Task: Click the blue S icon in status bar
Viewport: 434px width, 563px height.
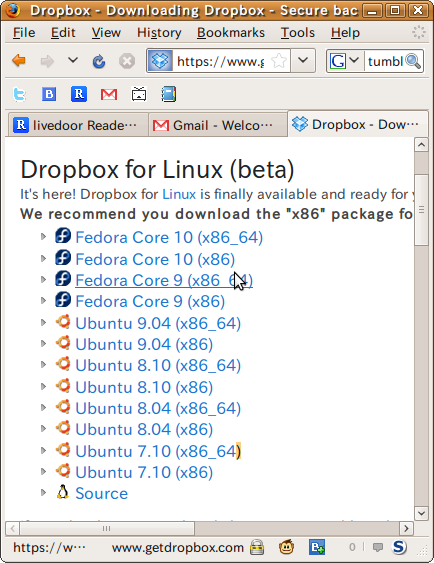Action: tap(399, 547)
